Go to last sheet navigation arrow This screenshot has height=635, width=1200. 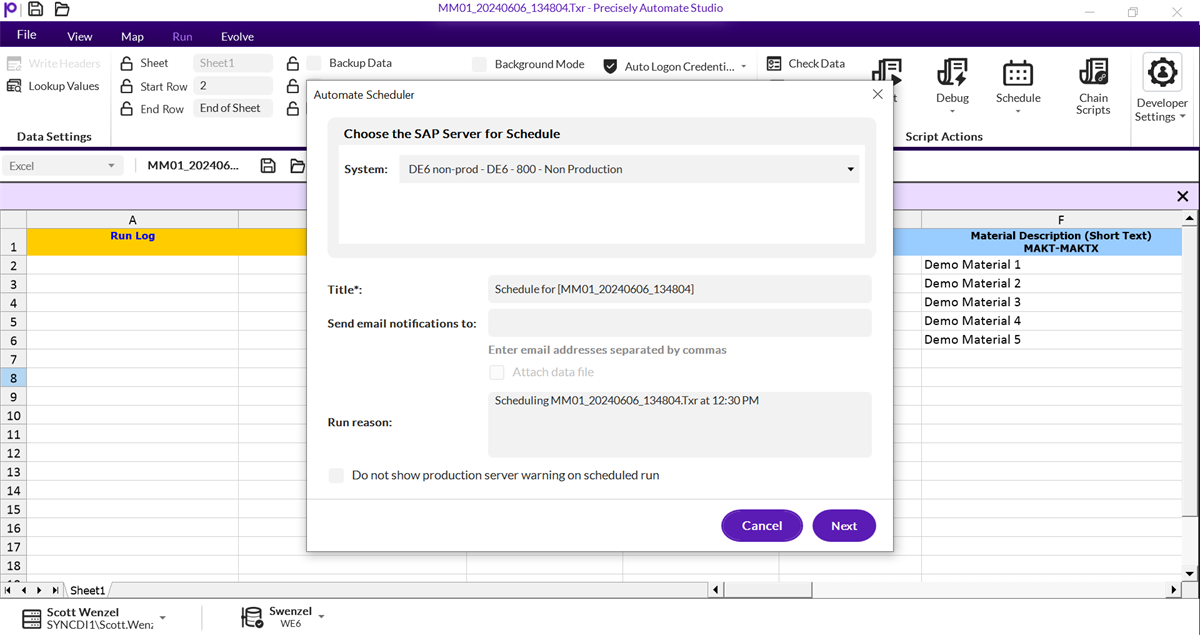(54, 591)
